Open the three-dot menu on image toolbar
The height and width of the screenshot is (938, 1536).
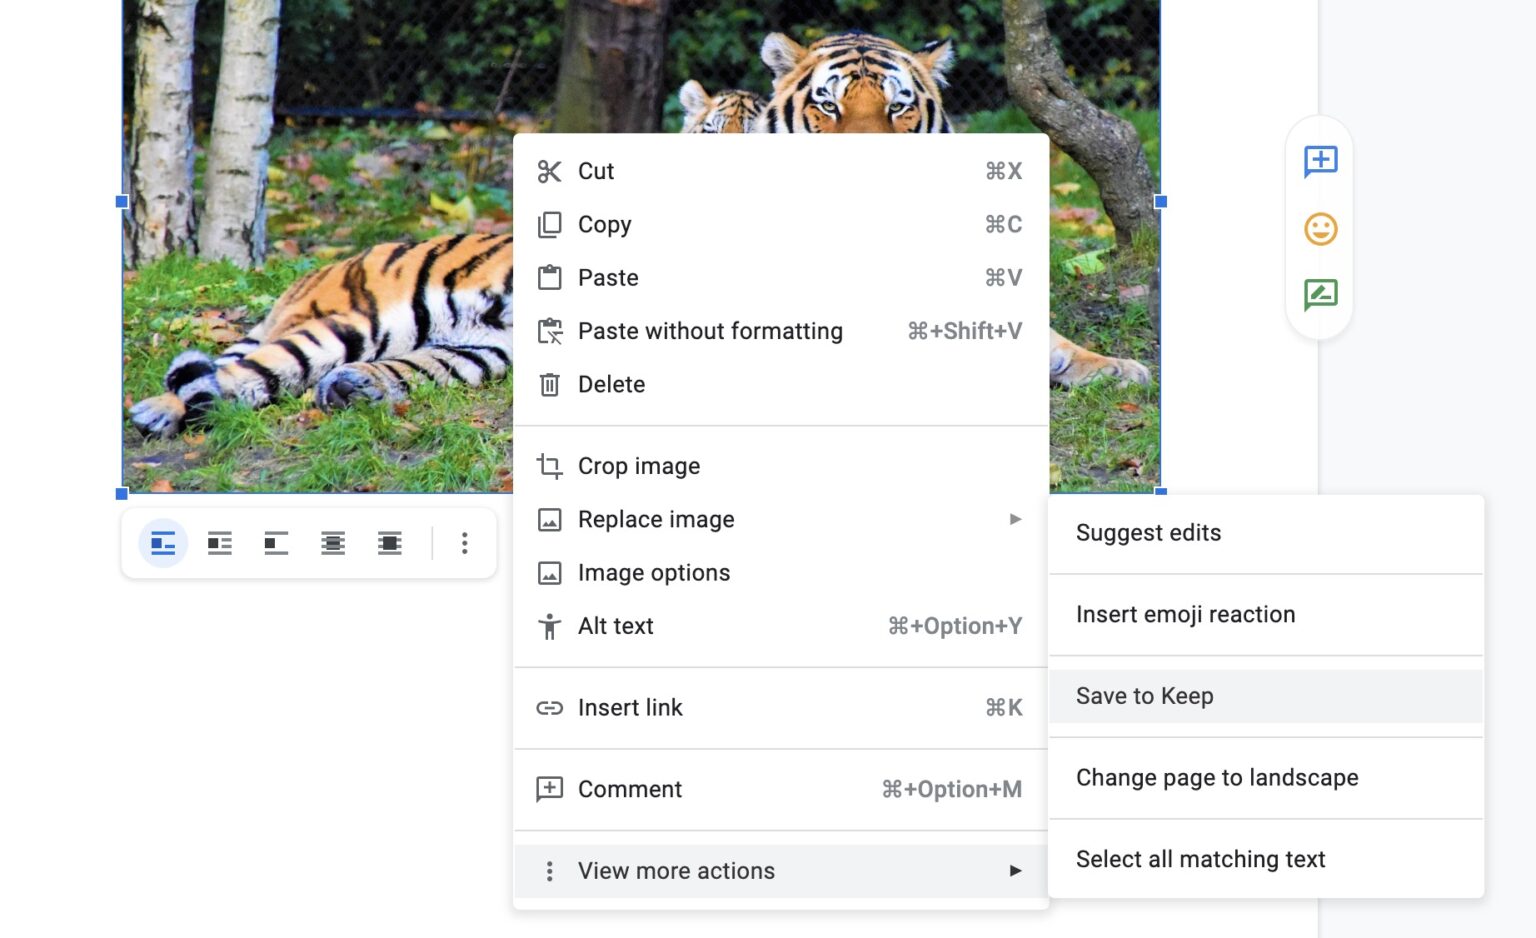(464, 543)
